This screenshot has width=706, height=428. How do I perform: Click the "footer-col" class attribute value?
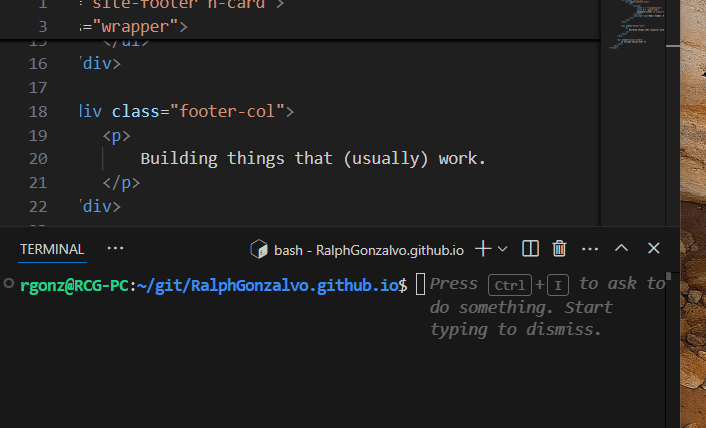click(x=229, y=111)
